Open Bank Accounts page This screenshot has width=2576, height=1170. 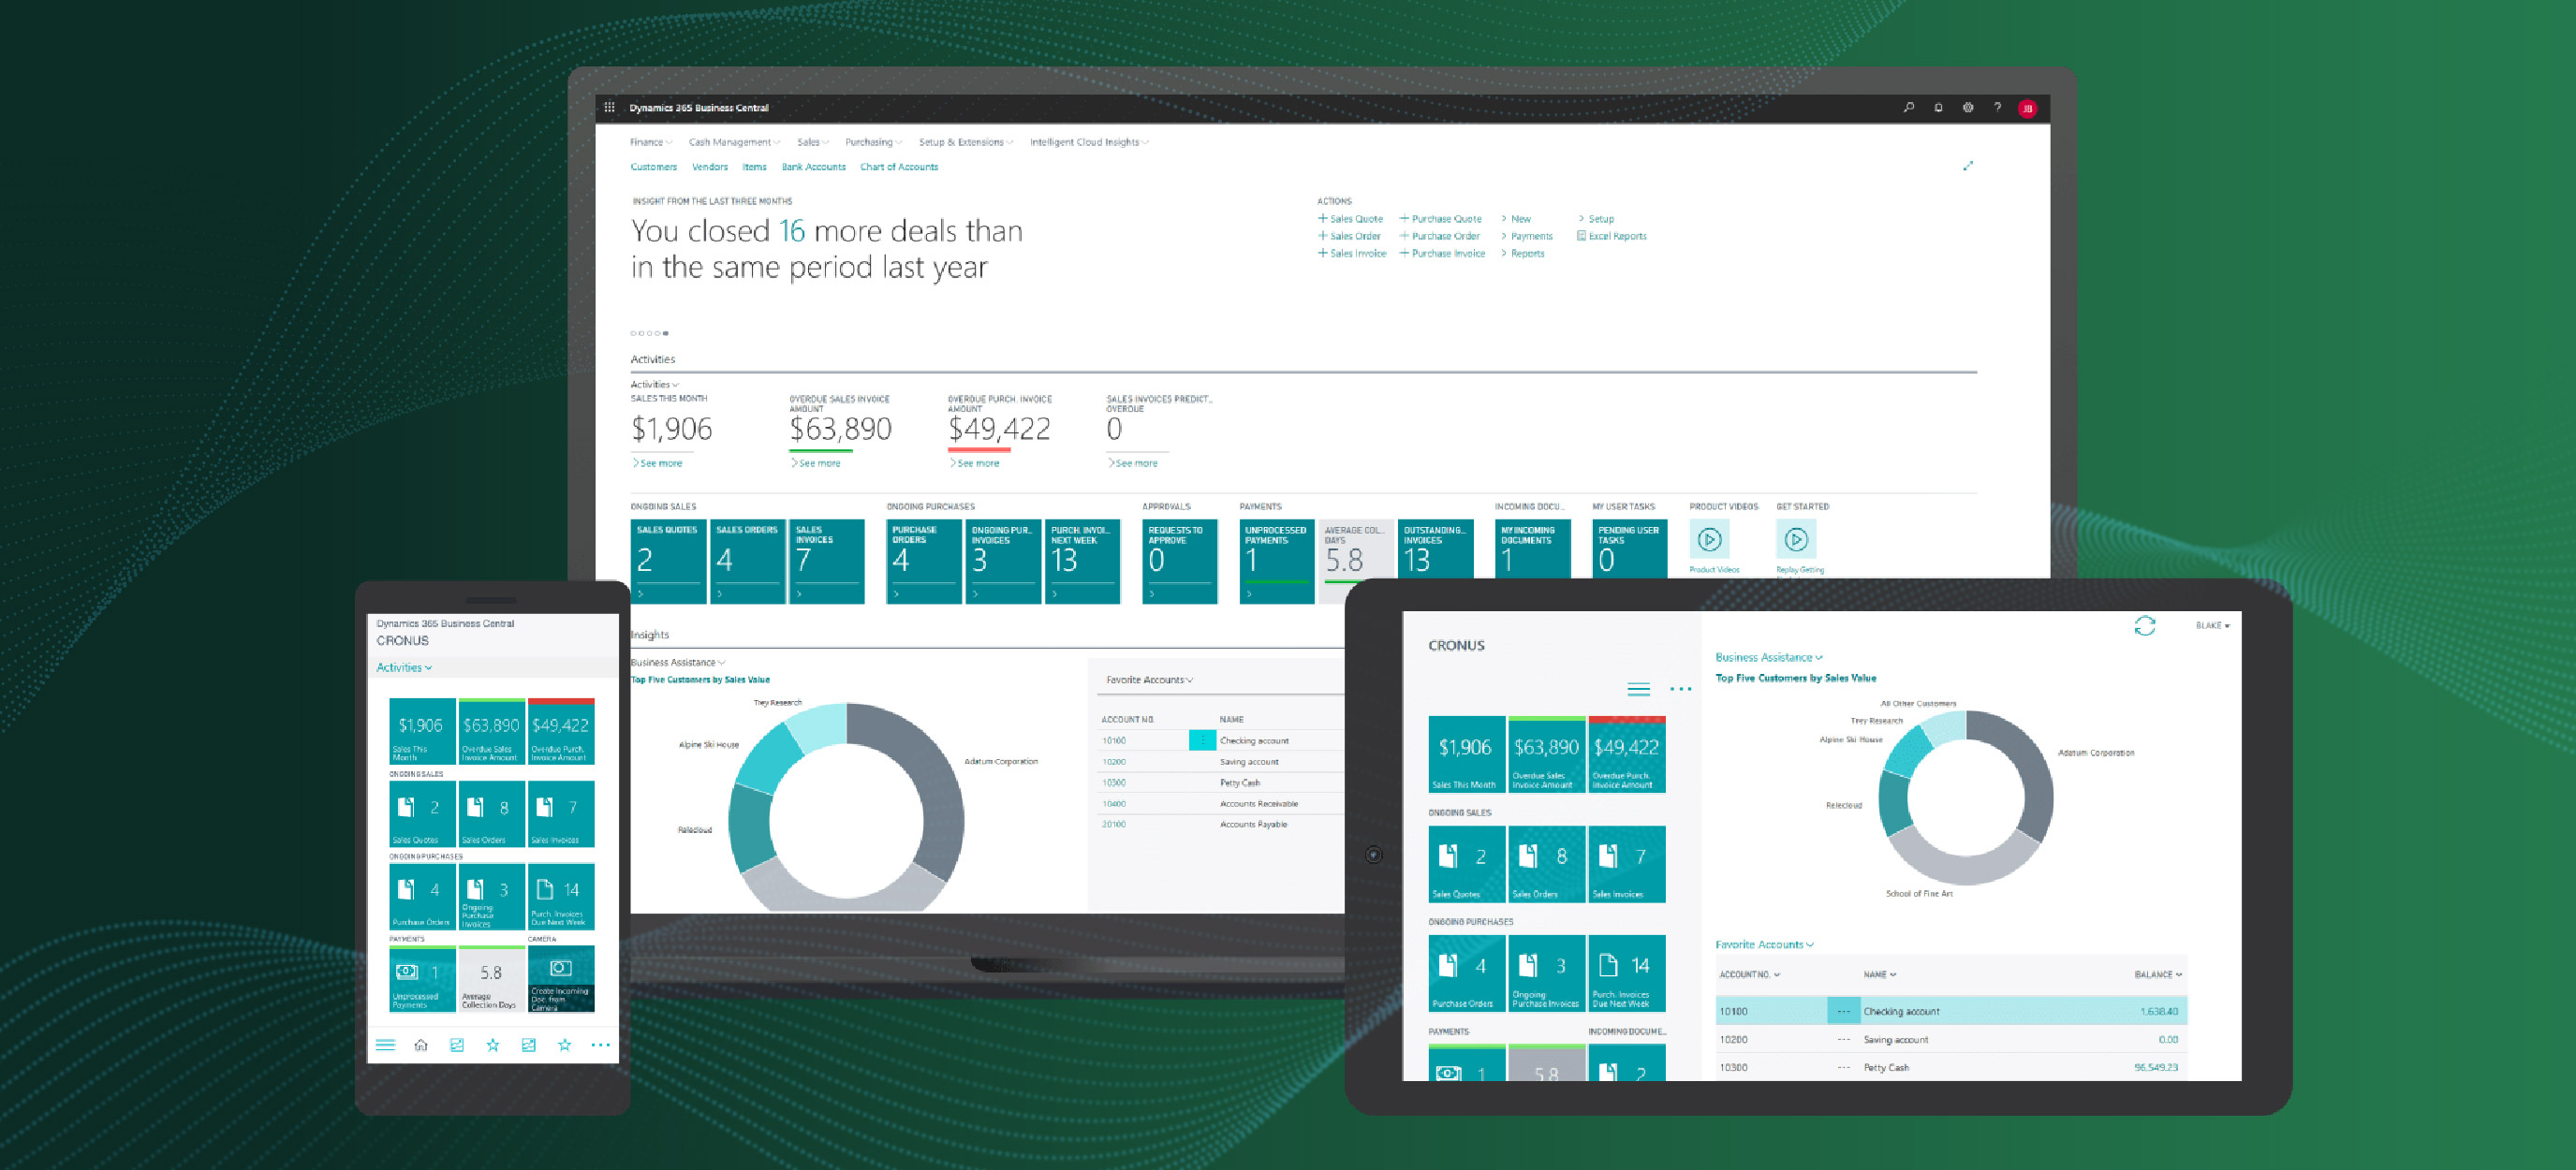813,167
